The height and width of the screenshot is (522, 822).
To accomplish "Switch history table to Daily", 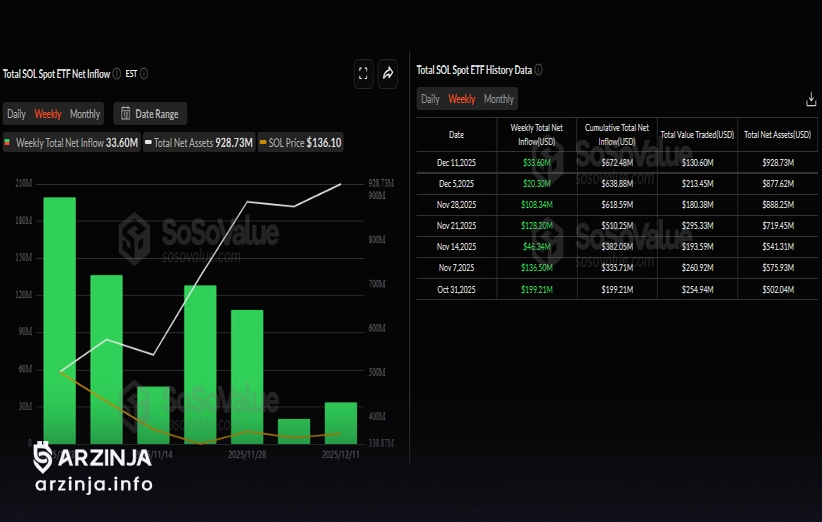I will coord(430,99).
